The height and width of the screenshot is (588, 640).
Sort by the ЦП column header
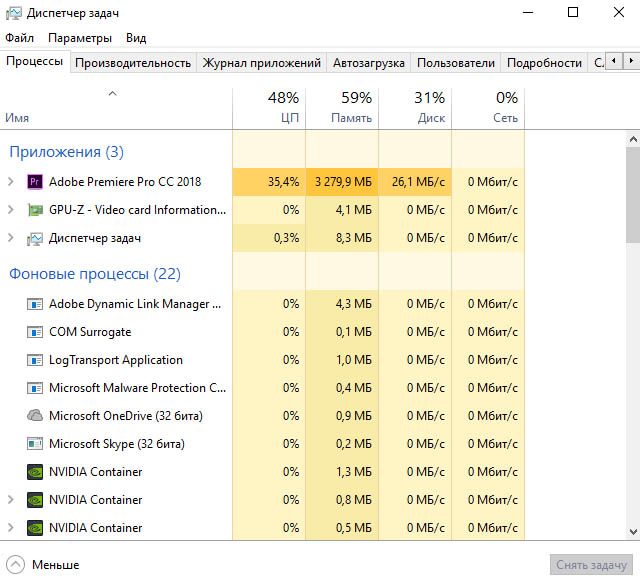(269, 109)
